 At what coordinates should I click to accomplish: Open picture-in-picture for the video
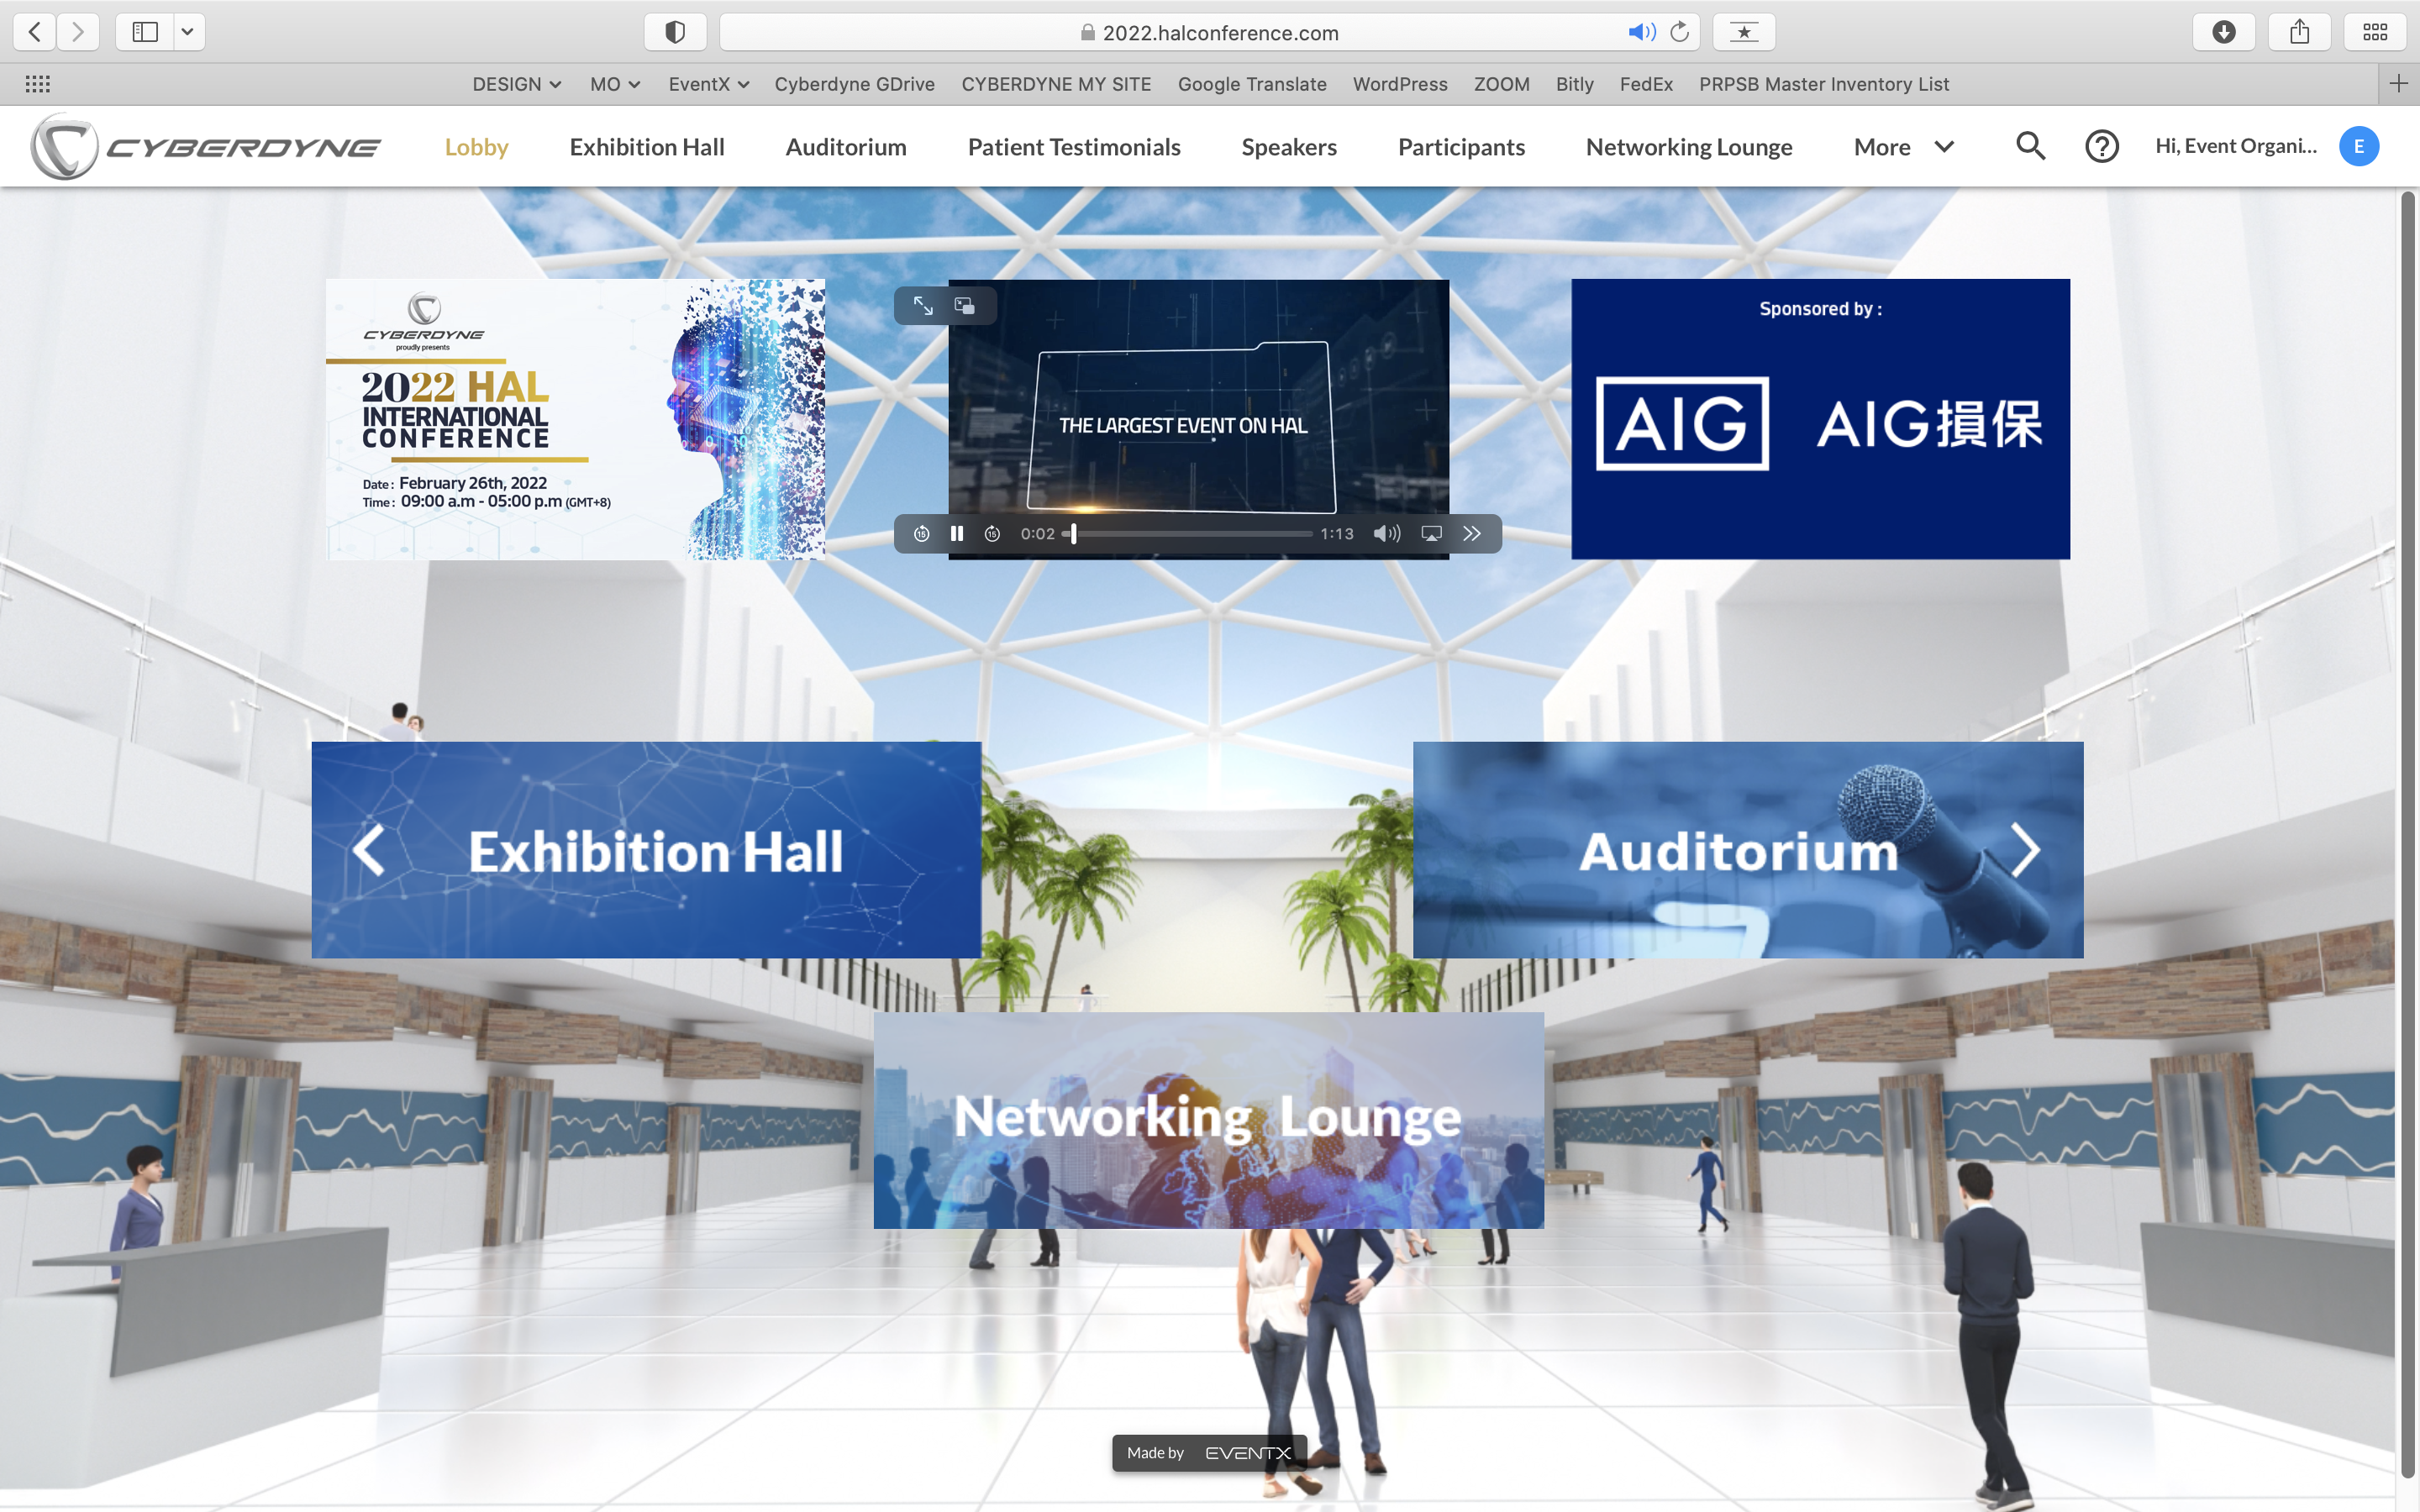965,306
